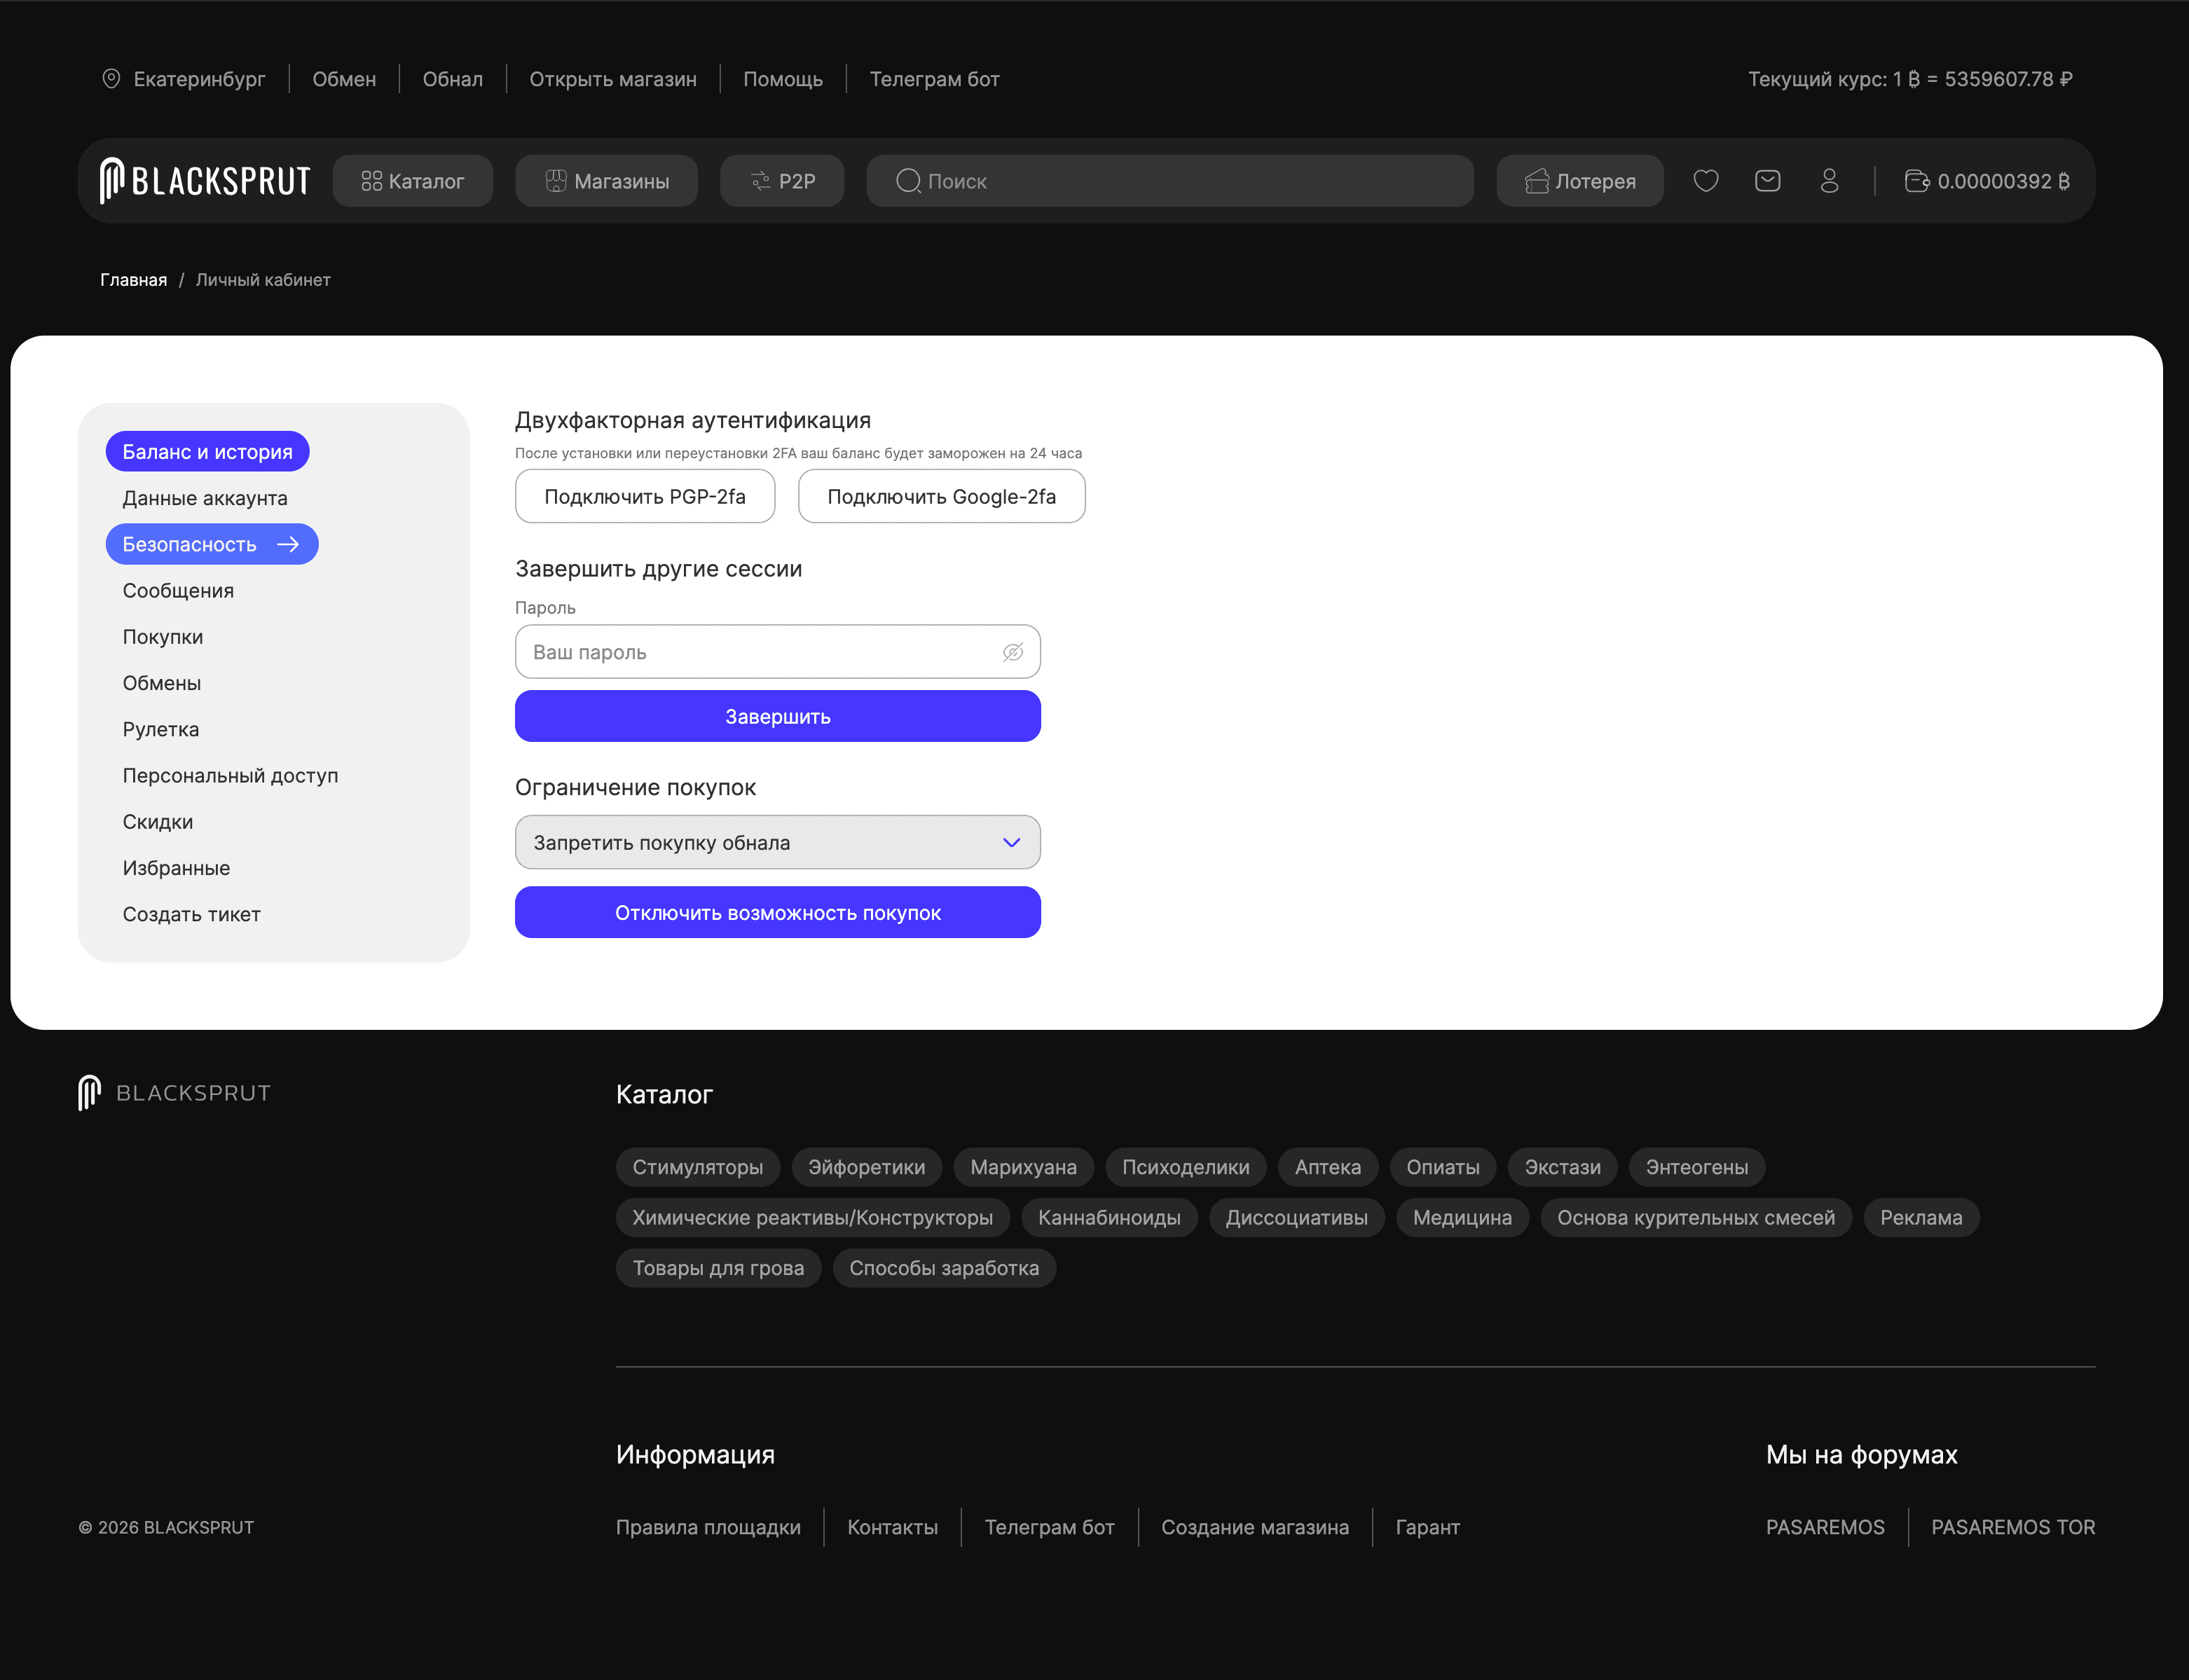Screen dimensions: 2189x1680
Task: Open Сообщения sidebar item
Action: coord(178,590)
